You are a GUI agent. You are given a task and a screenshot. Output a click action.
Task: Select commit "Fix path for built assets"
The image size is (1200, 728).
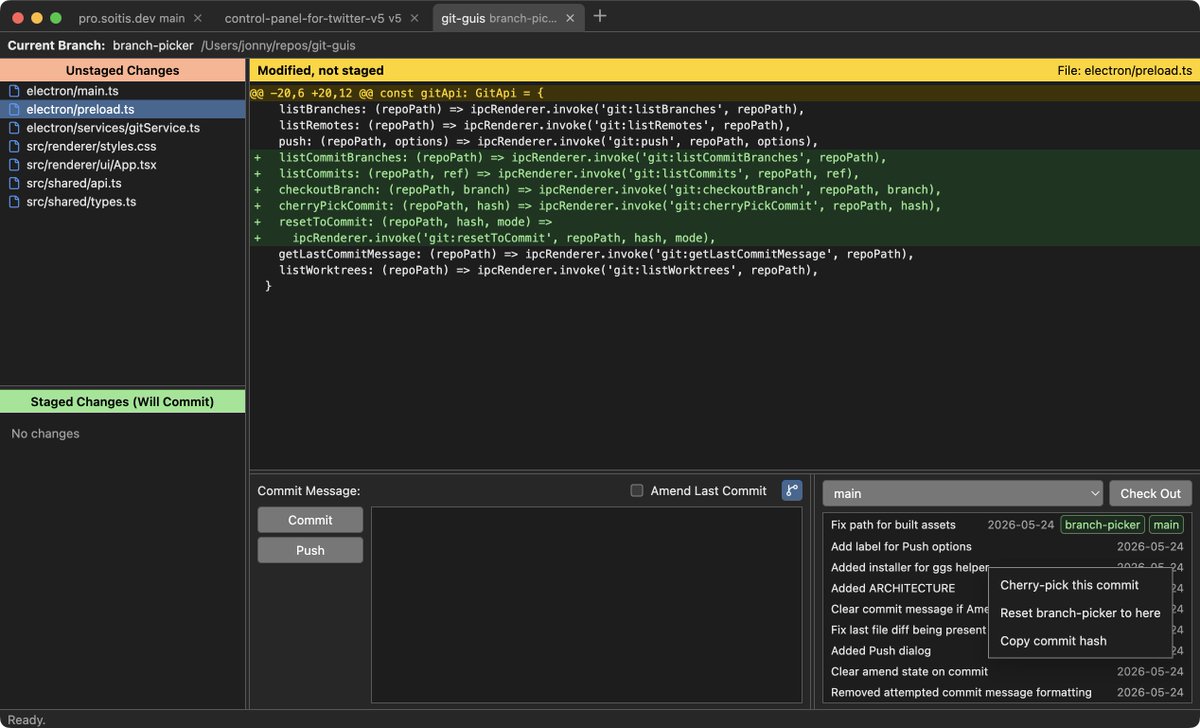tap(1007, 525)
